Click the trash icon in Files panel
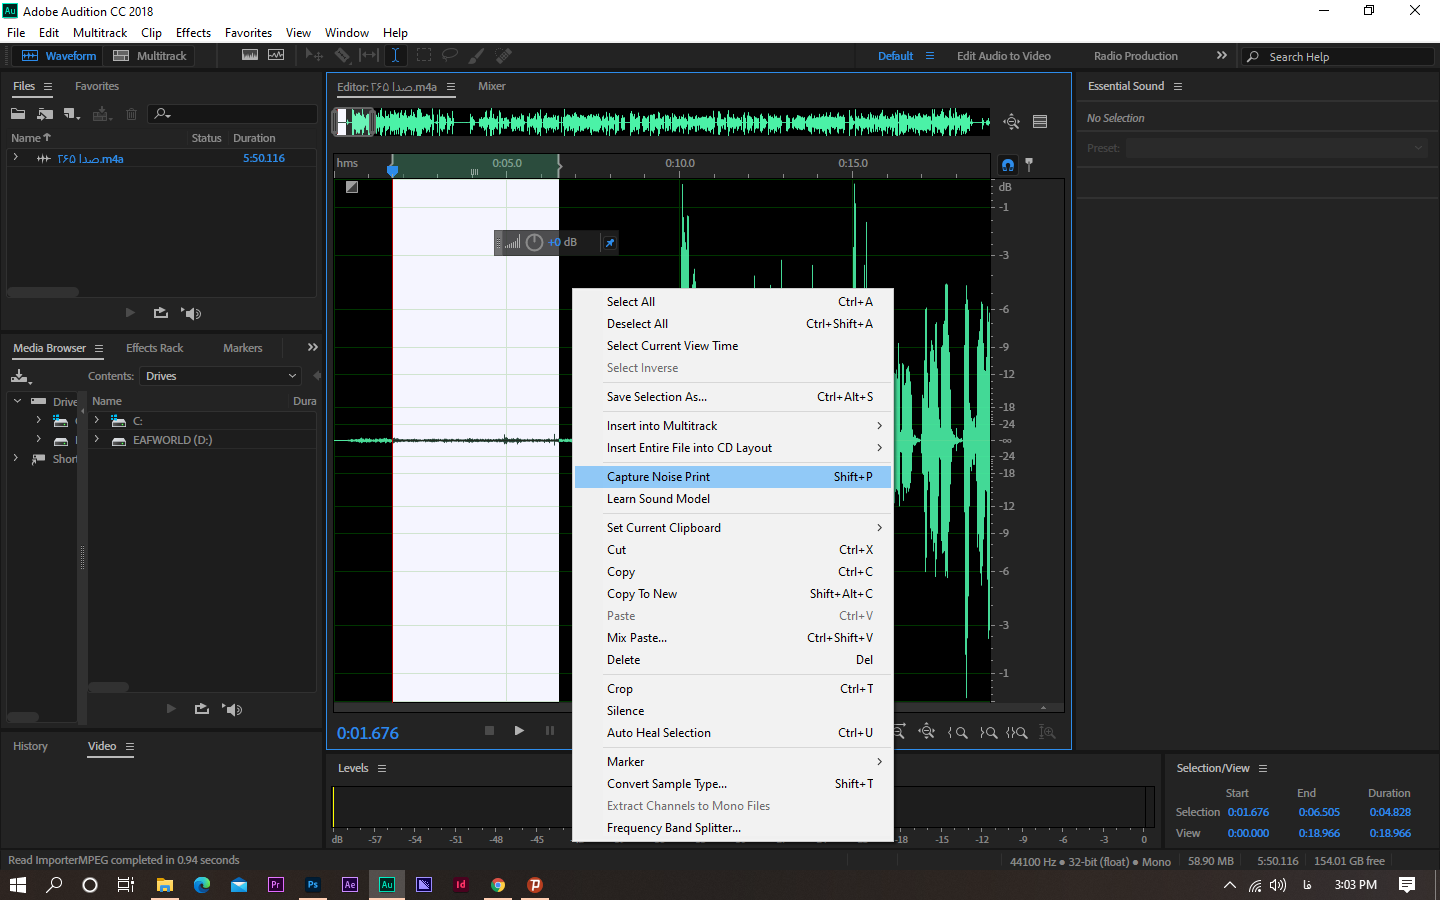Image resolution: width=1440 pixels, height=900 pixels. 131,114
